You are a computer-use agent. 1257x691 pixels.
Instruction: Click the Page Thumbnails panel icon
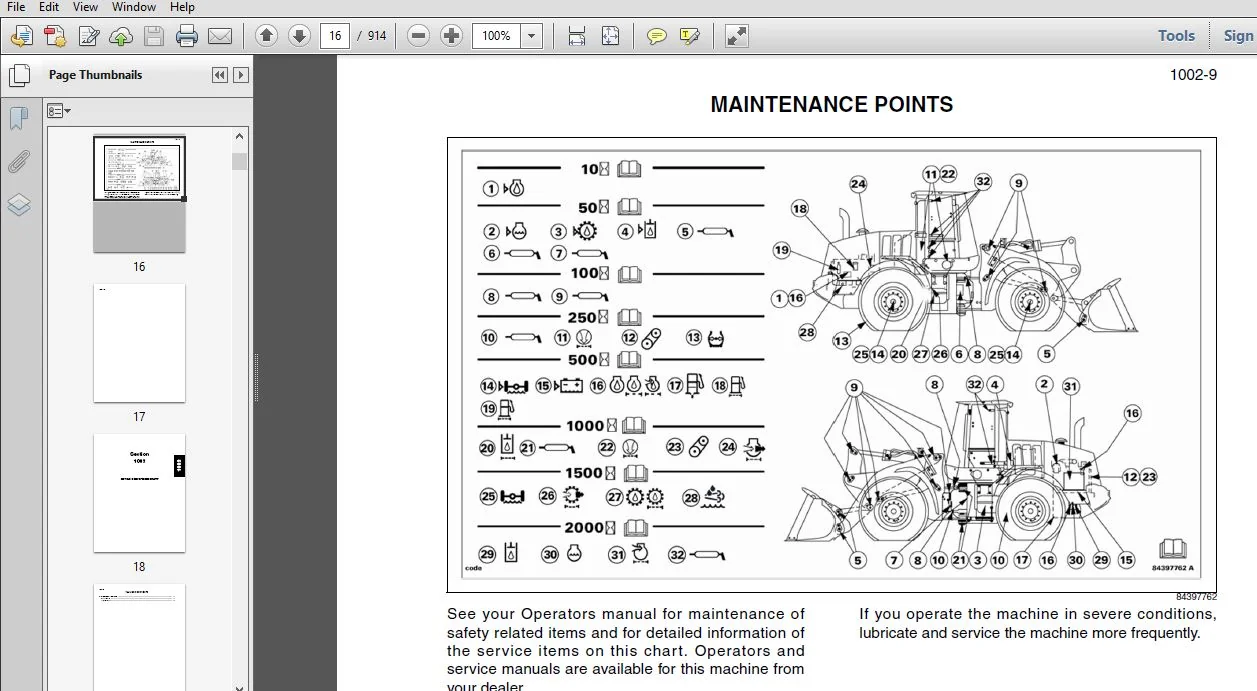click(x=19, y=75)
